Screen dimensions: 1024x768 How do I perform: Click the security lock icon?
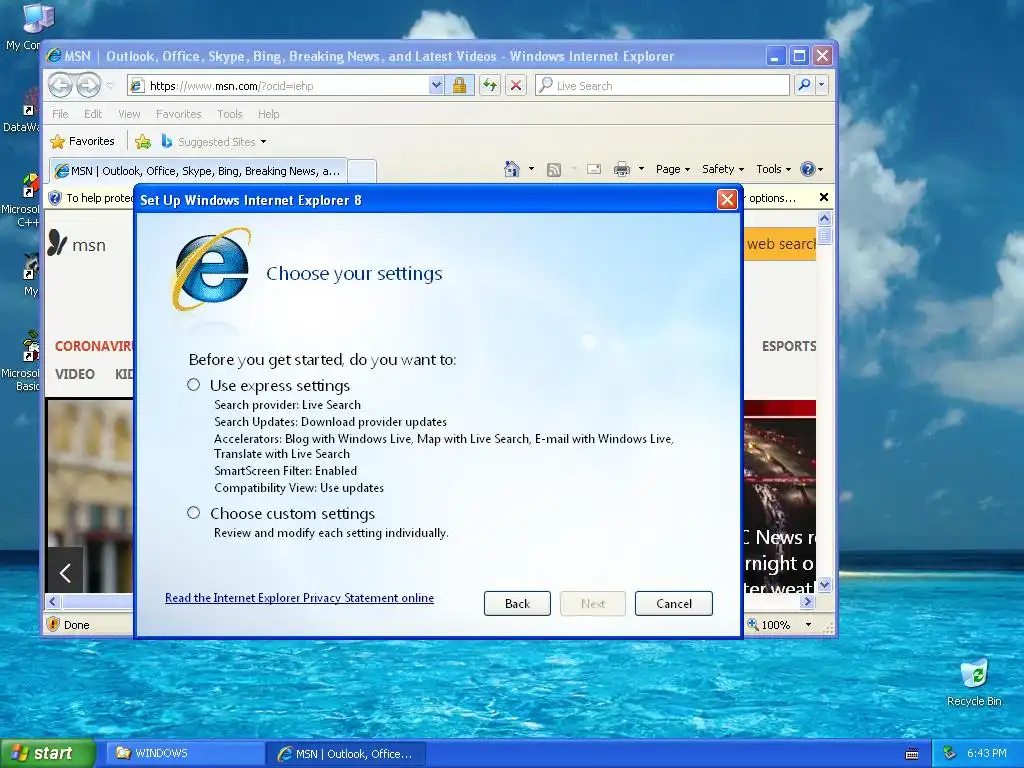(459, 86)
